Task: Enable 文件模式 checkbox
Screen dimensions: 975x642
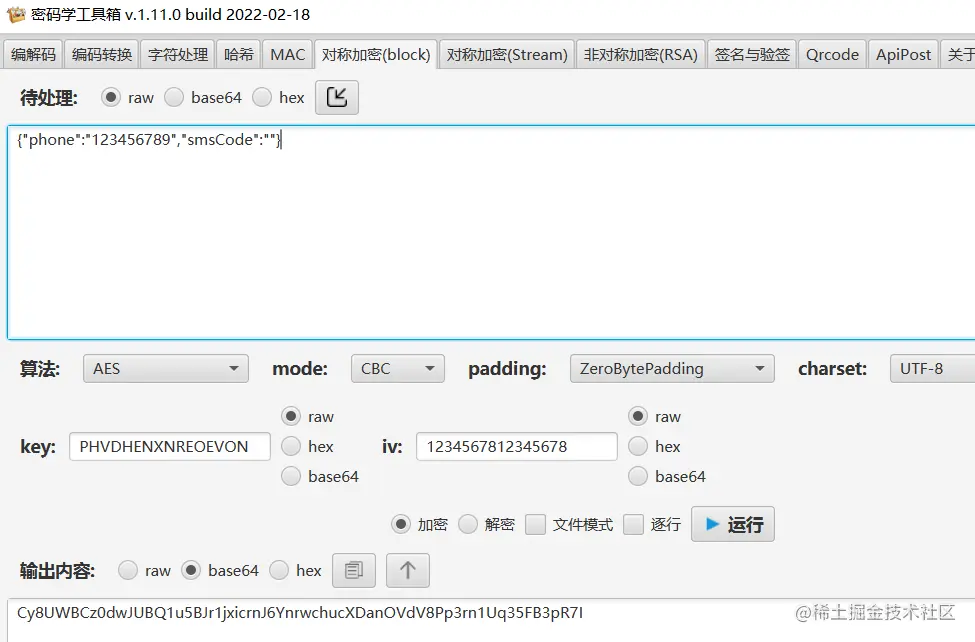Action: (x=535, y=524)
